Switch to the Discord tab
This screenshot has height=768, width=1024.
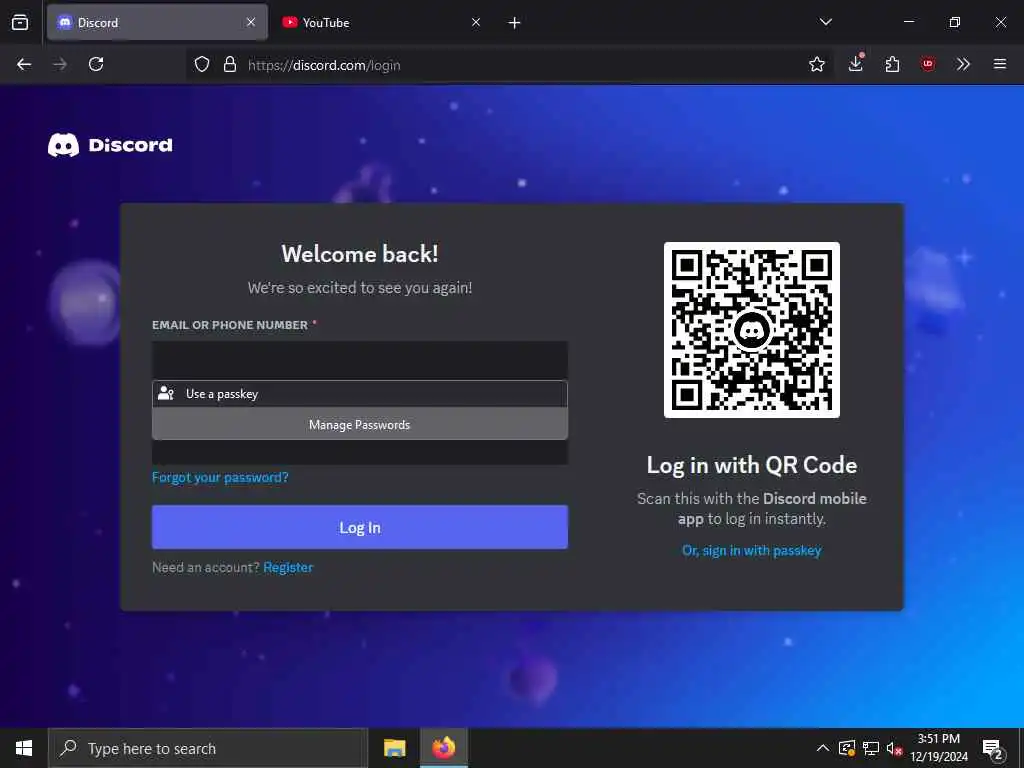[x=157, y=22]
